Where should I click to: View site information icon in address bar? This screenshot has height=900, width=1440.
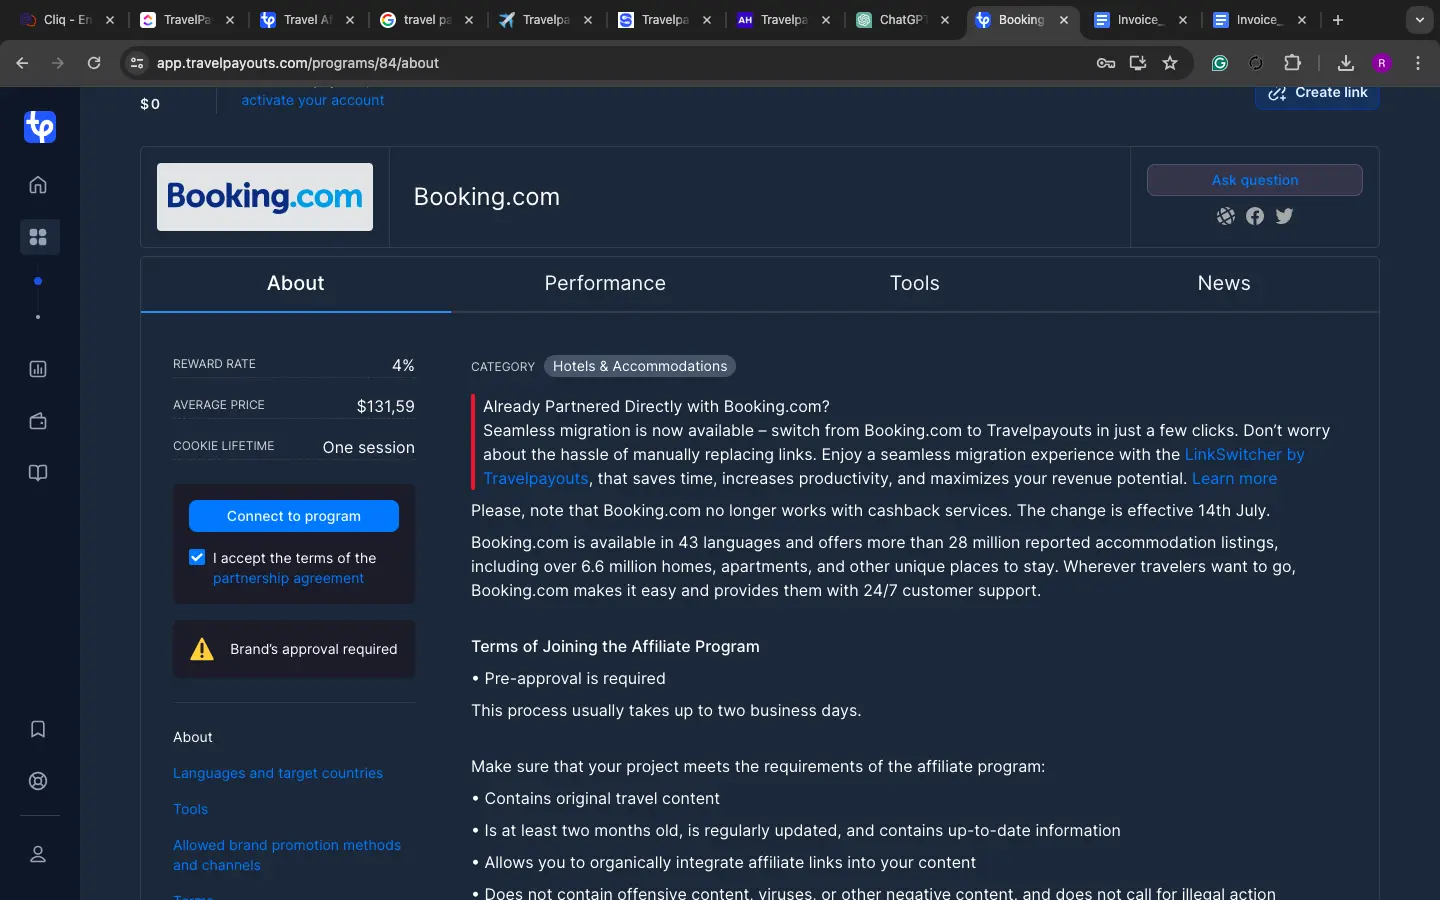pos(137,63)
